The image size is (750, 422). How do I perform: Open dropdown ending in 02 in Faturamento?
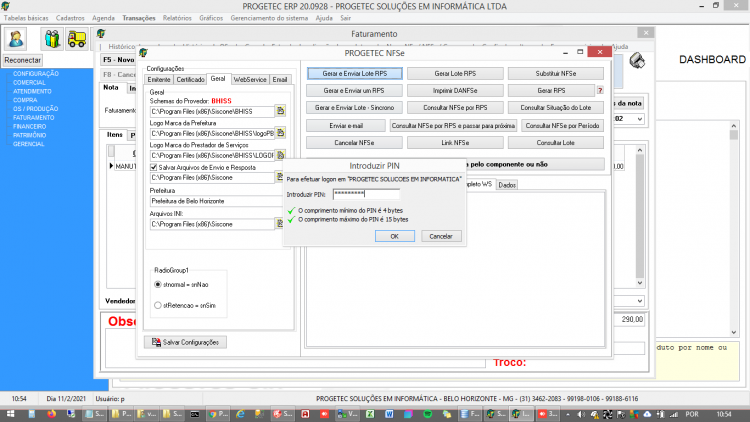tap(640, 119)
